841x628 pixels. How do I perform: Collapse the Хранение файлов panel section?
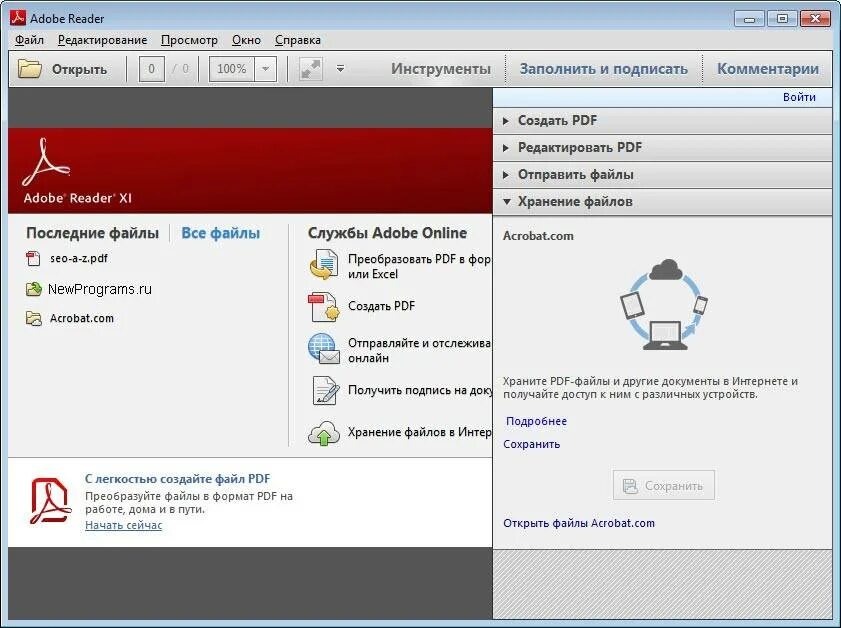point(662,202)
